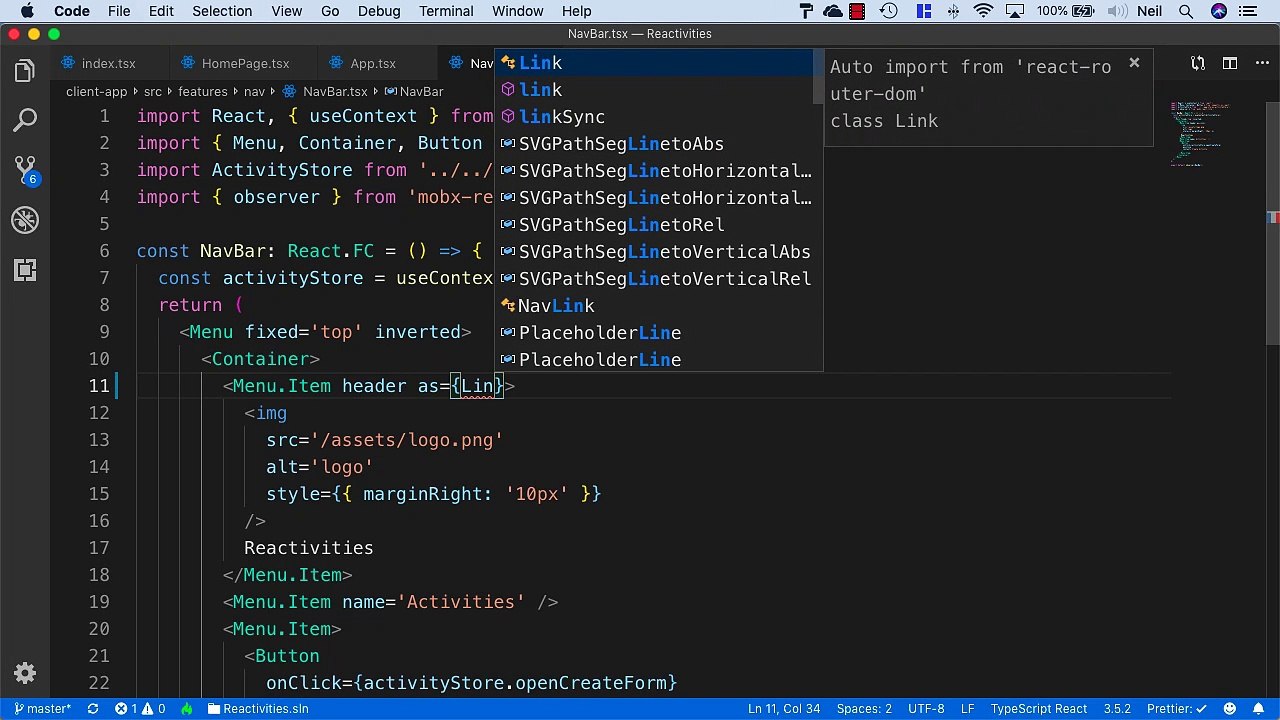Click client-app in the breadcrumb

97,91
